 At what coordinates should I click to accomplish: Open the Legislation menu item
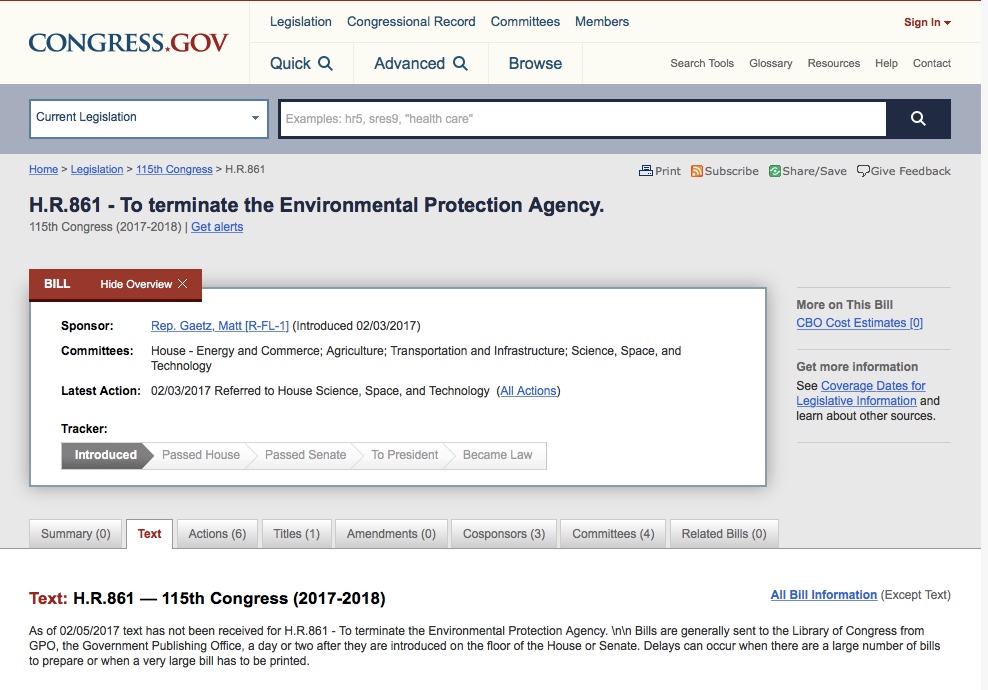tap(301, 21)
